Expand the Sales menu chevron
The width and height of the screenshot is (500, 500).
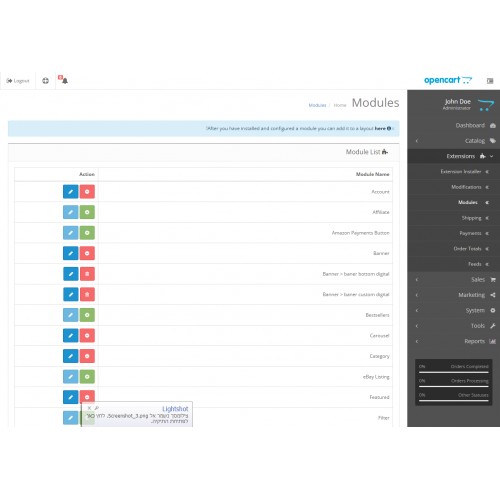(x=417, y=280)
